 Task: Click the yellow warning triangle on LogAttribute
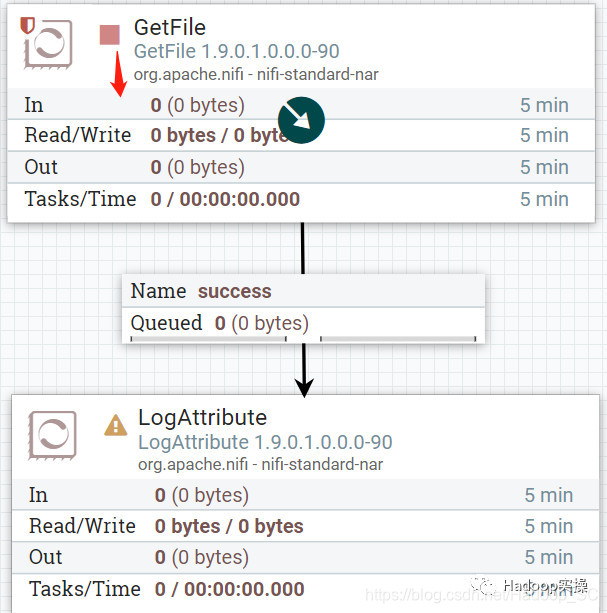click(115, 425)
